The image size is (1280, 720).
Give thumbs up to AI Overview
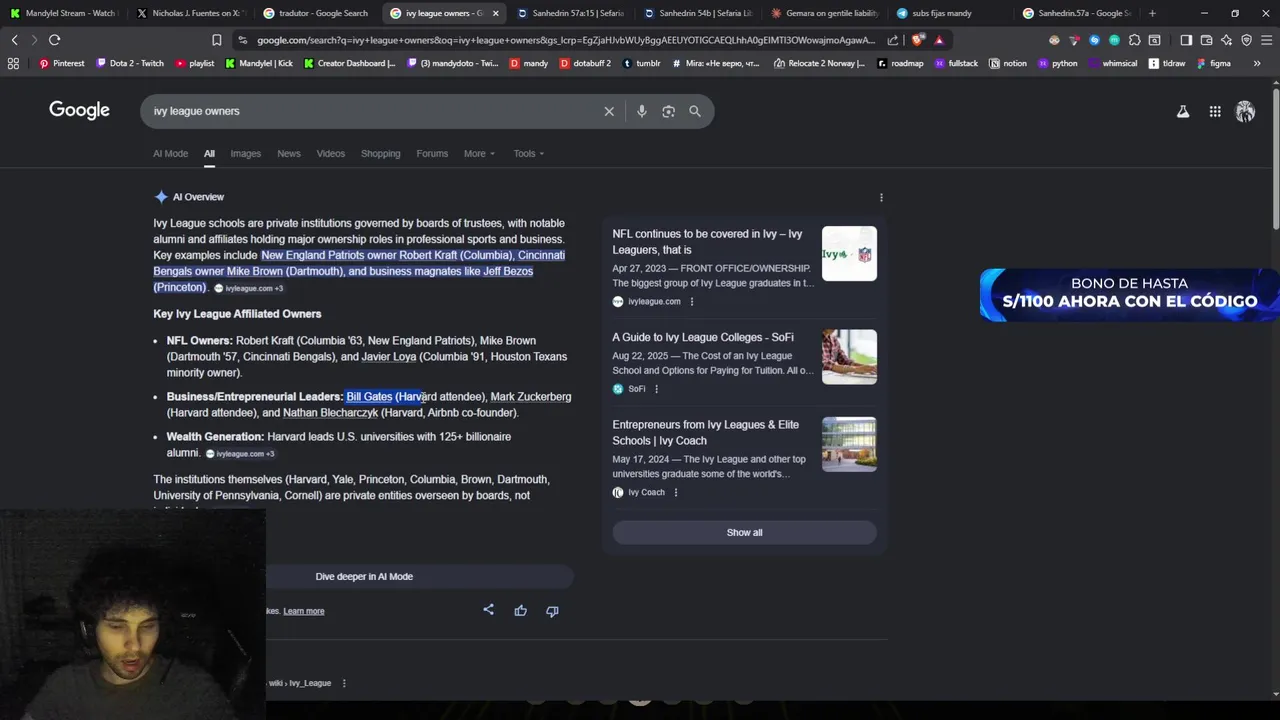pos(520,610)
